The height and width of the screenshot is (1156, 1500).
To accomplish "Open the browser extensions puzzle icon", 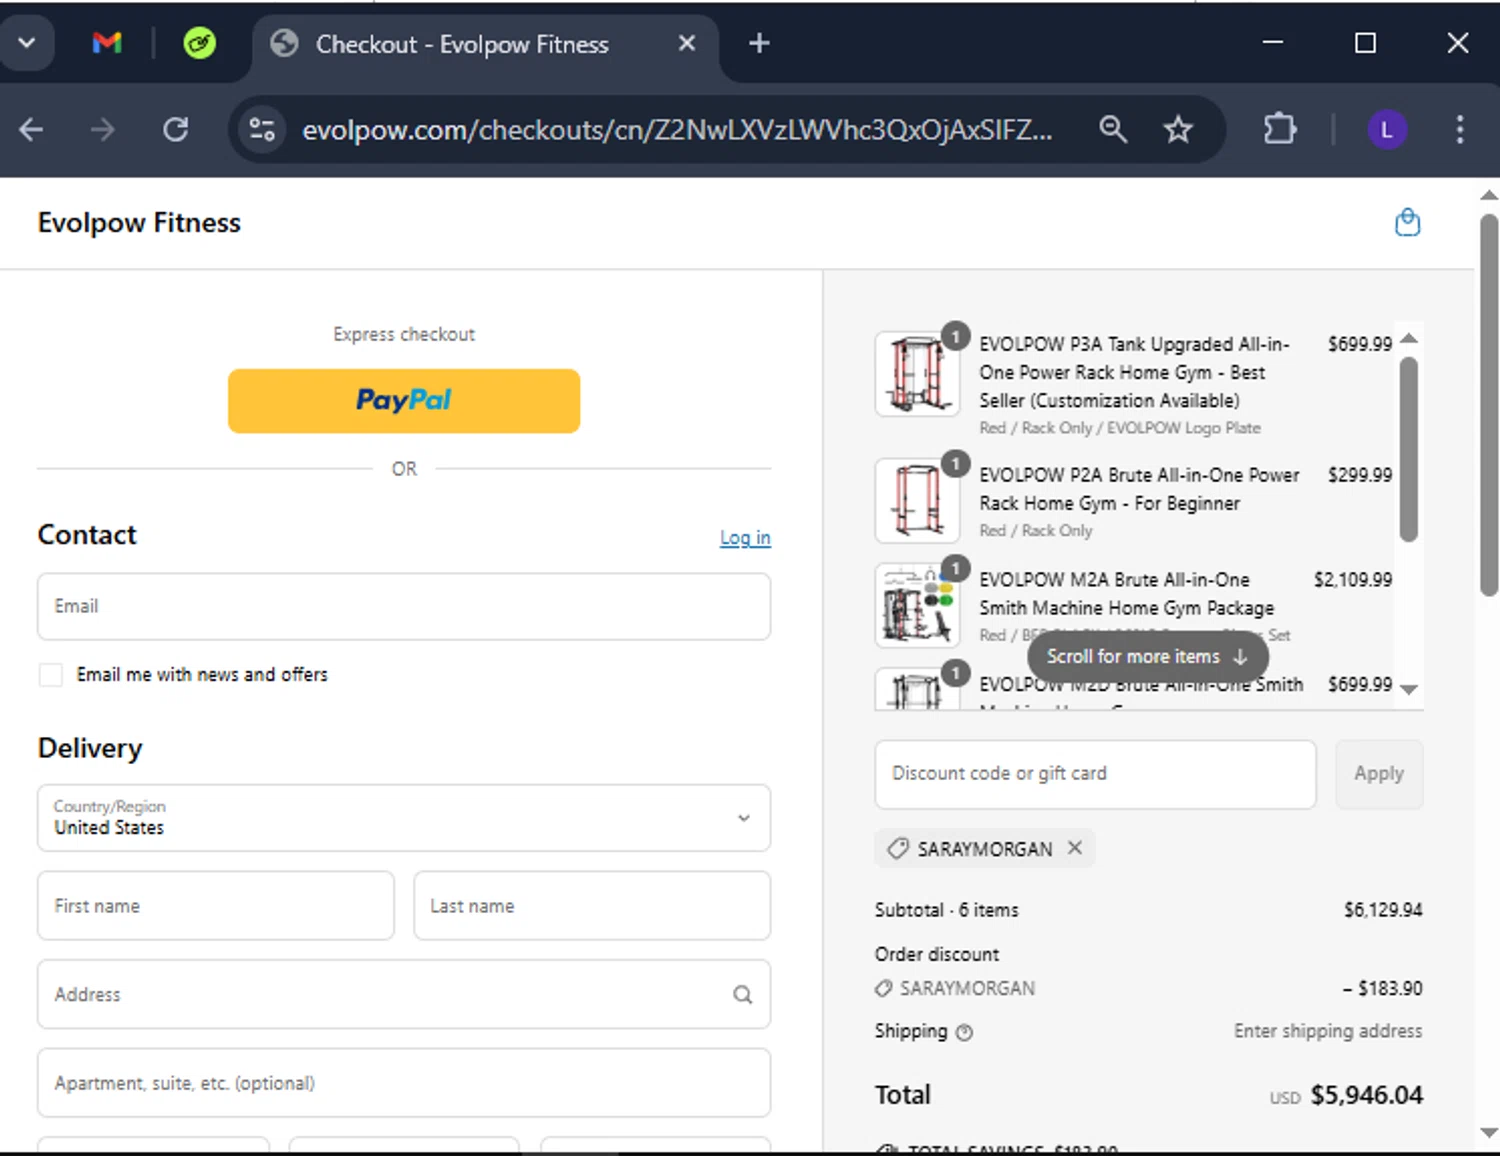I will tap(1280, 129).
